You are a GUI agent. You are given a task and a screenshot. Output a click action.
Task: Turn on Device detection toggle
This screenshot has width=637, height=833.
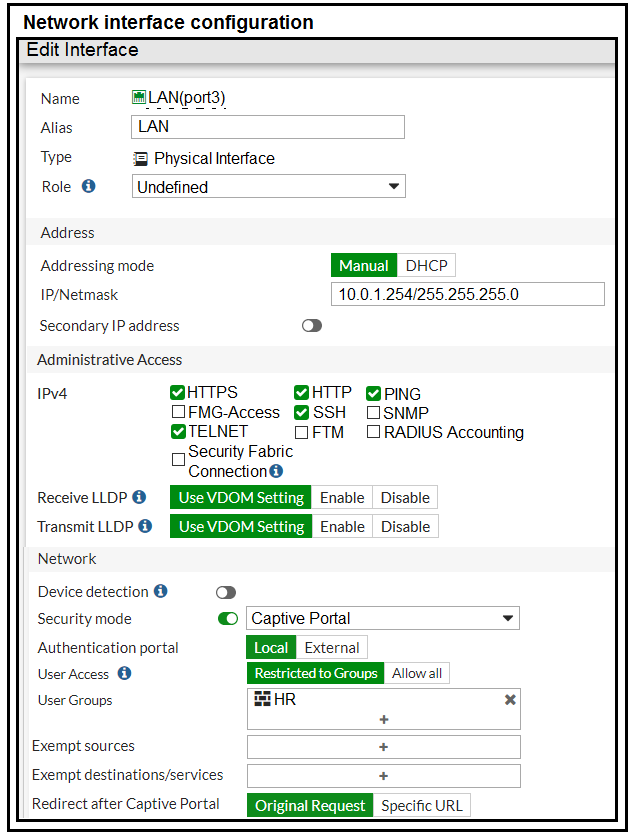point(227,592)
